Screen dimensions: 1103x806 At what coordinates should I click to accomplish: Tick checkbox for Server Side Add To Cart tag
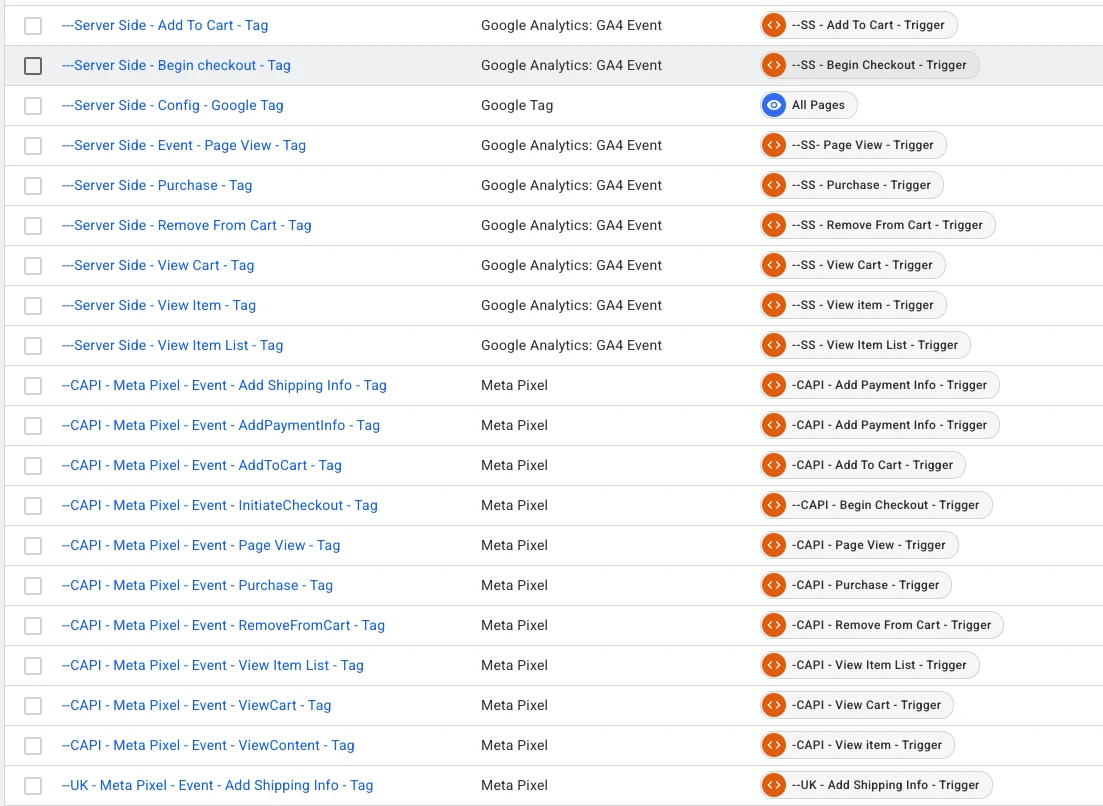tap(33, 26)
